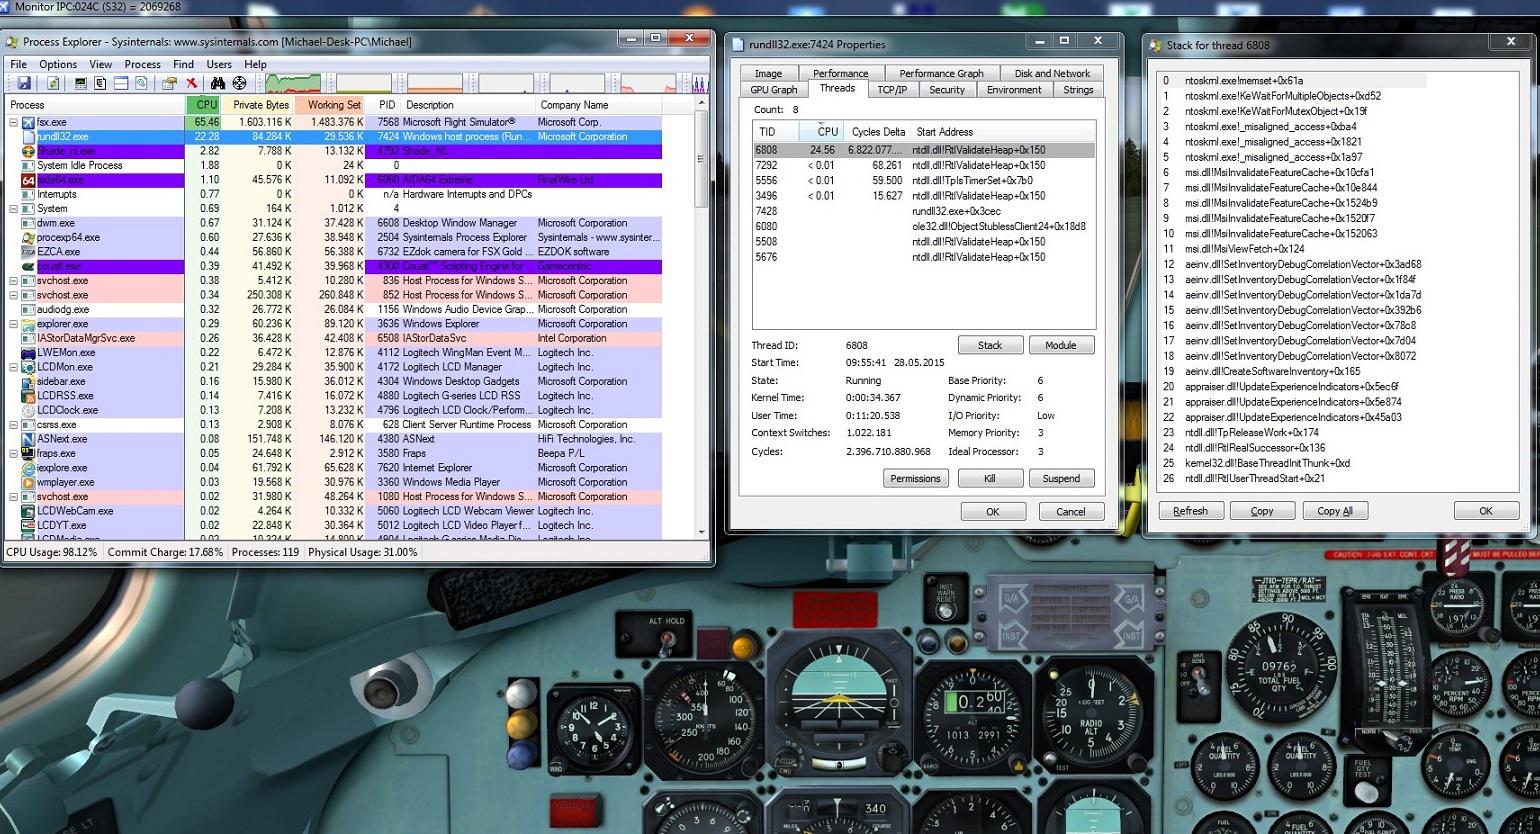Click the procexp64.exe process icon
The image size is (1540, 834).
[28, 238]
